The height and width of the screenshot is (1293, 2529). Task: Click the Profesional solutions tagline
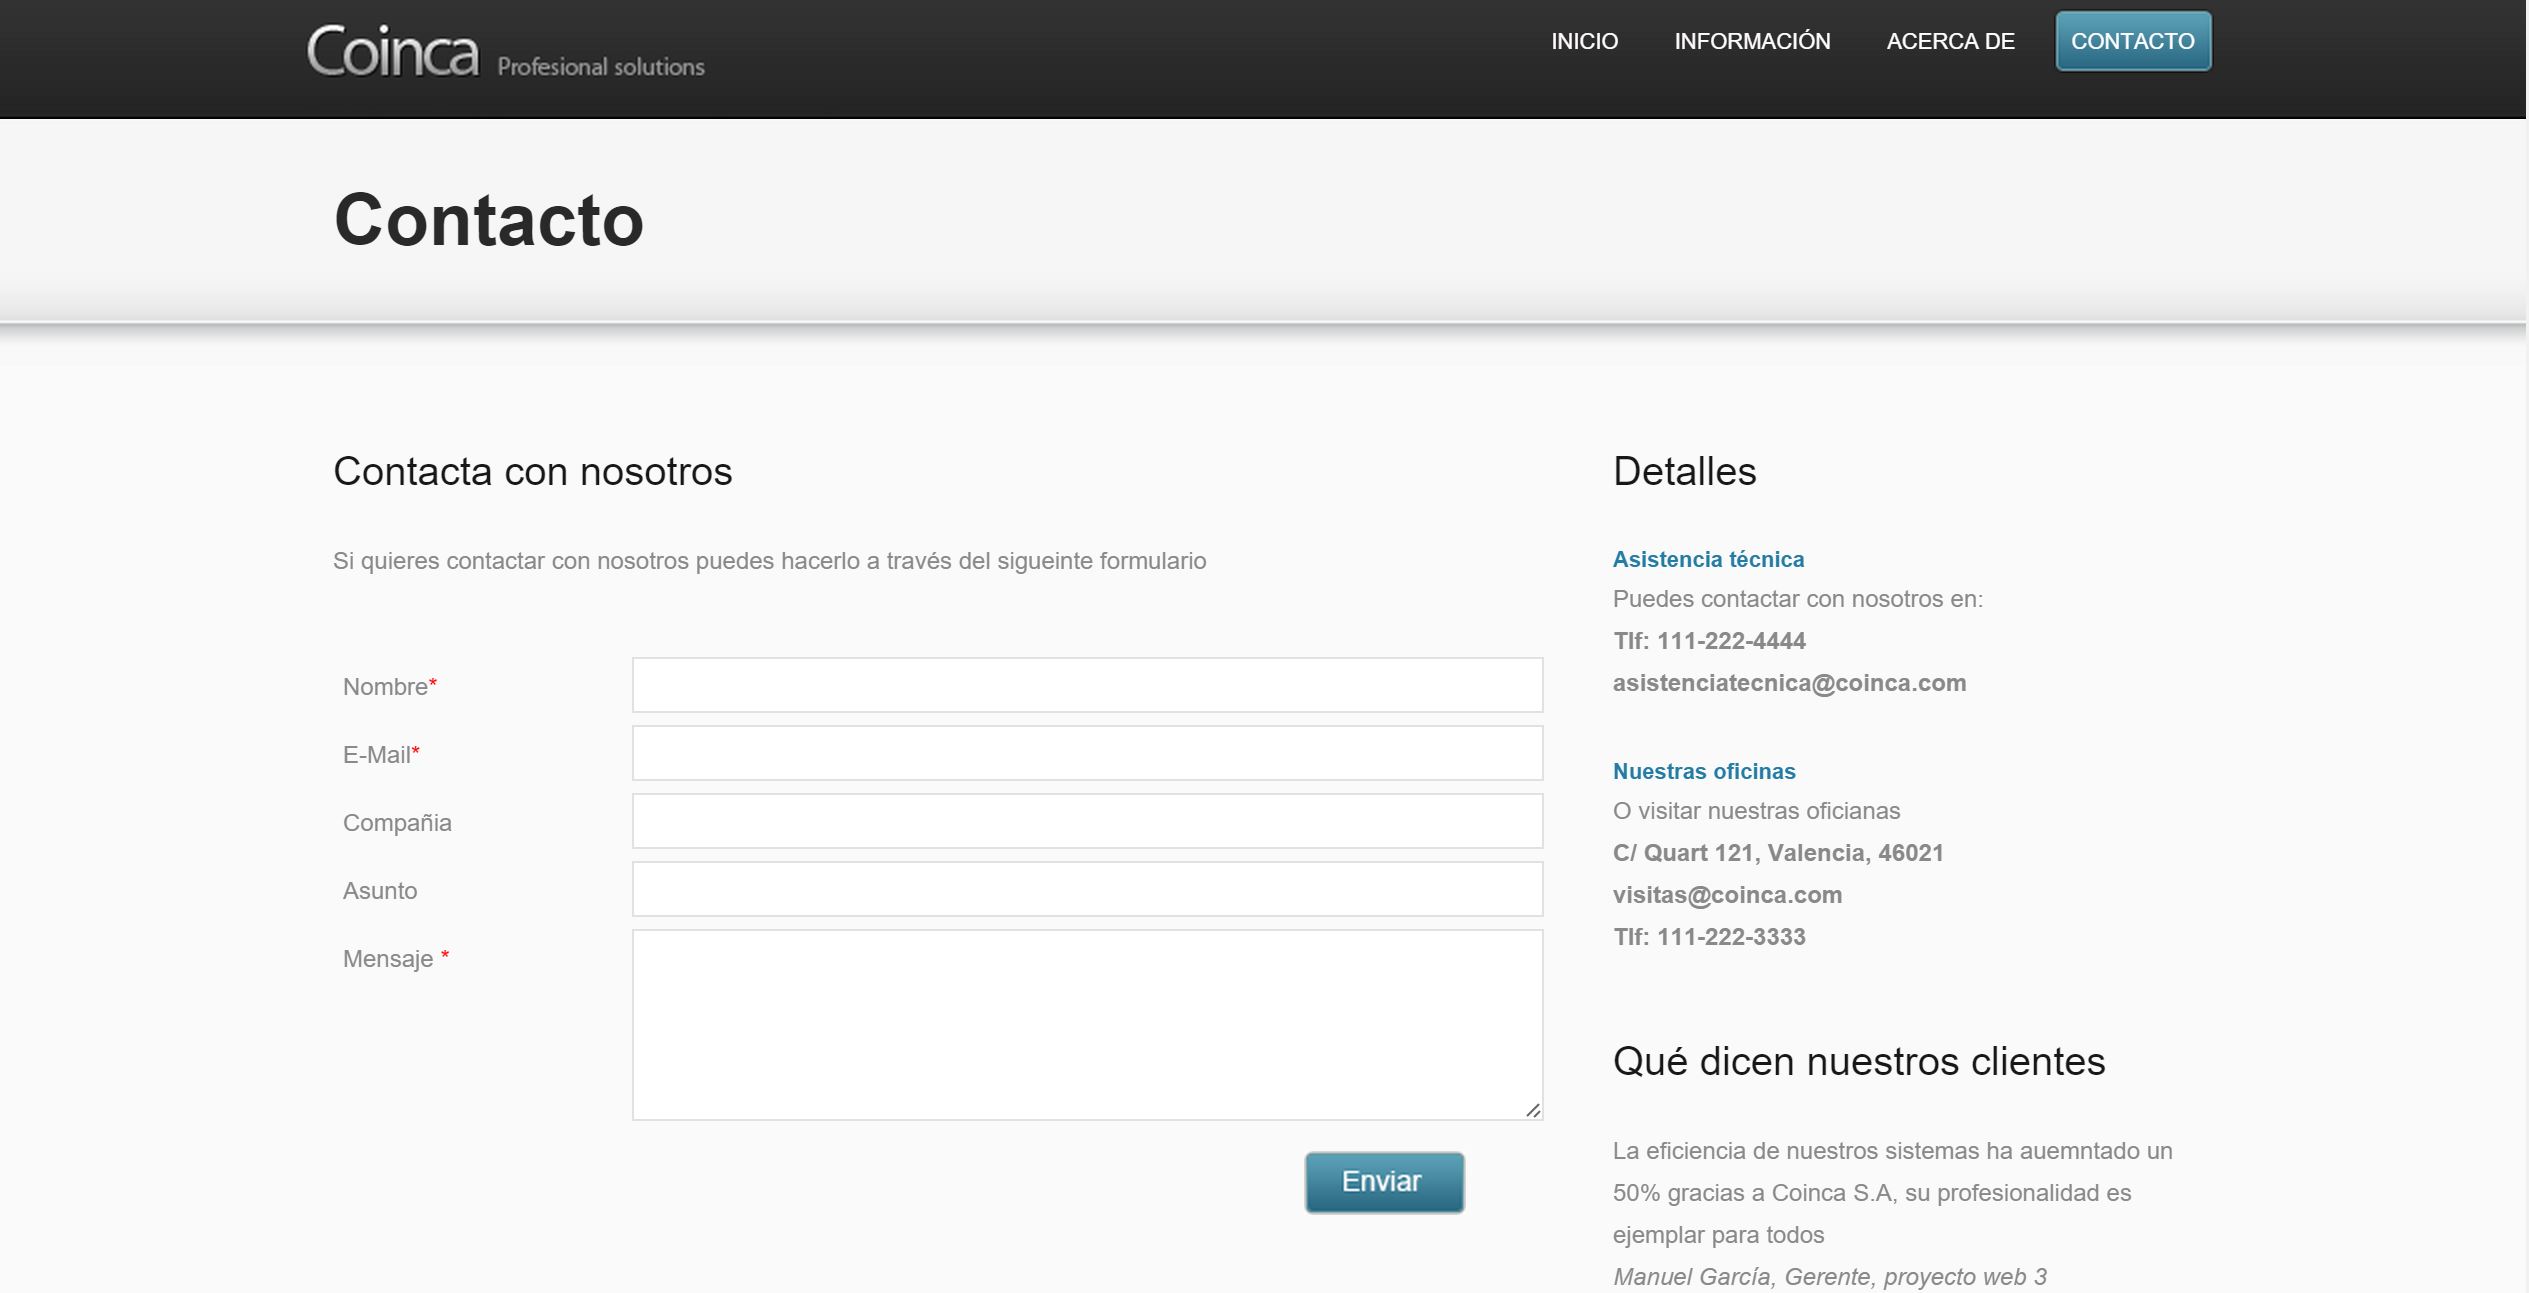tap(601, 67)
